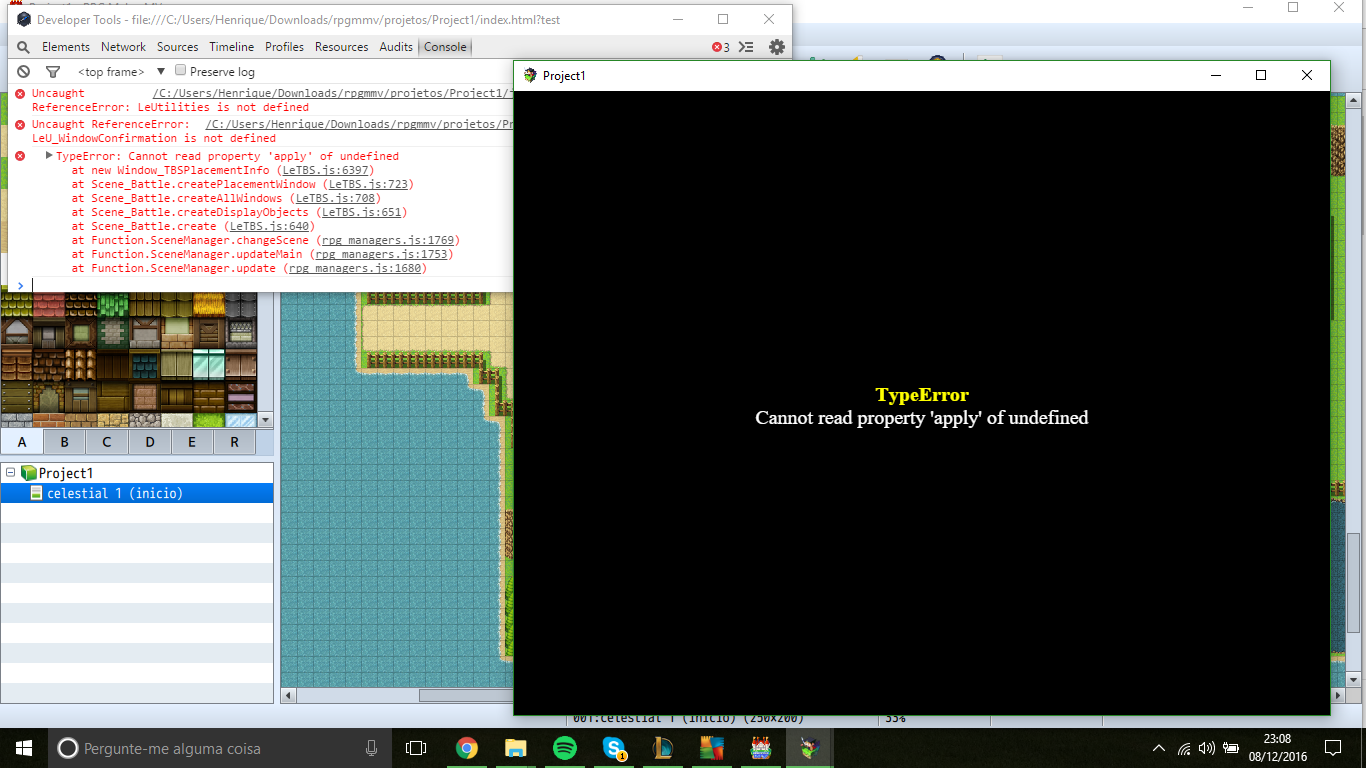Select tileset tab D
This screenshot has height=768, width=1366.
pyautogui.click(x=150, y=442)
